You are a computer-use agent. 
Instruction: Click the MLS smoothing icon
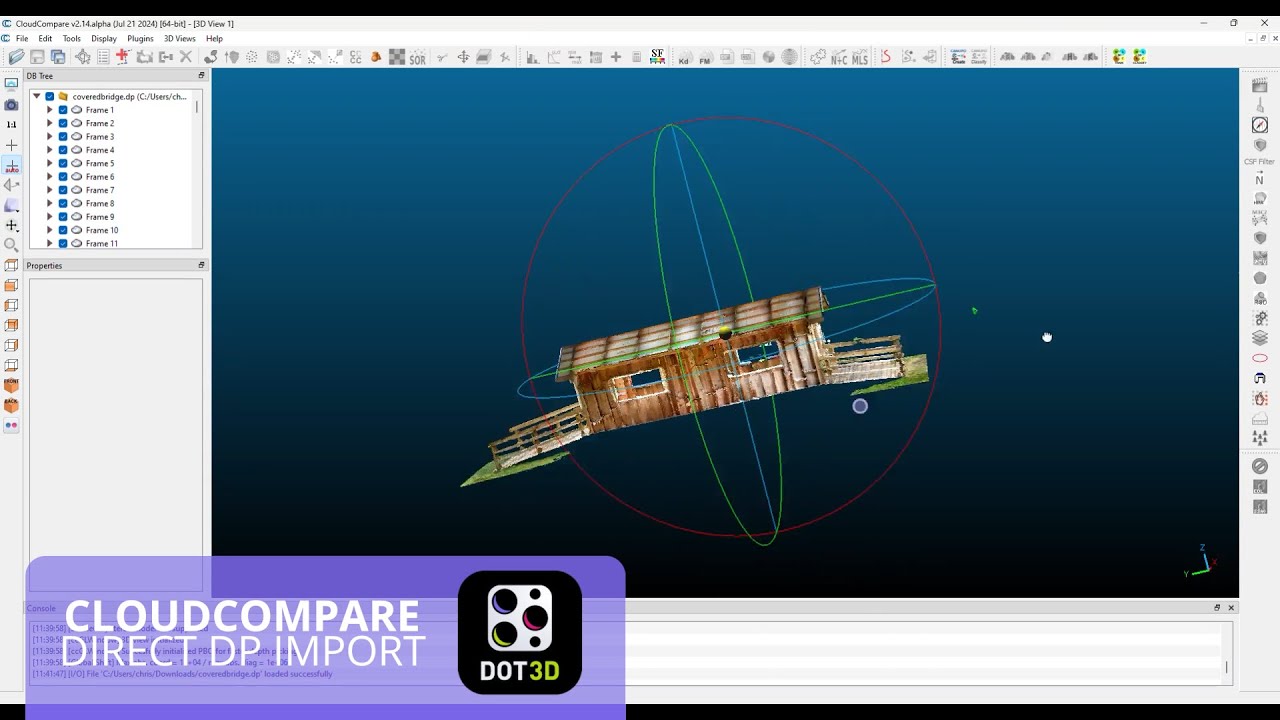click(860, 58)
